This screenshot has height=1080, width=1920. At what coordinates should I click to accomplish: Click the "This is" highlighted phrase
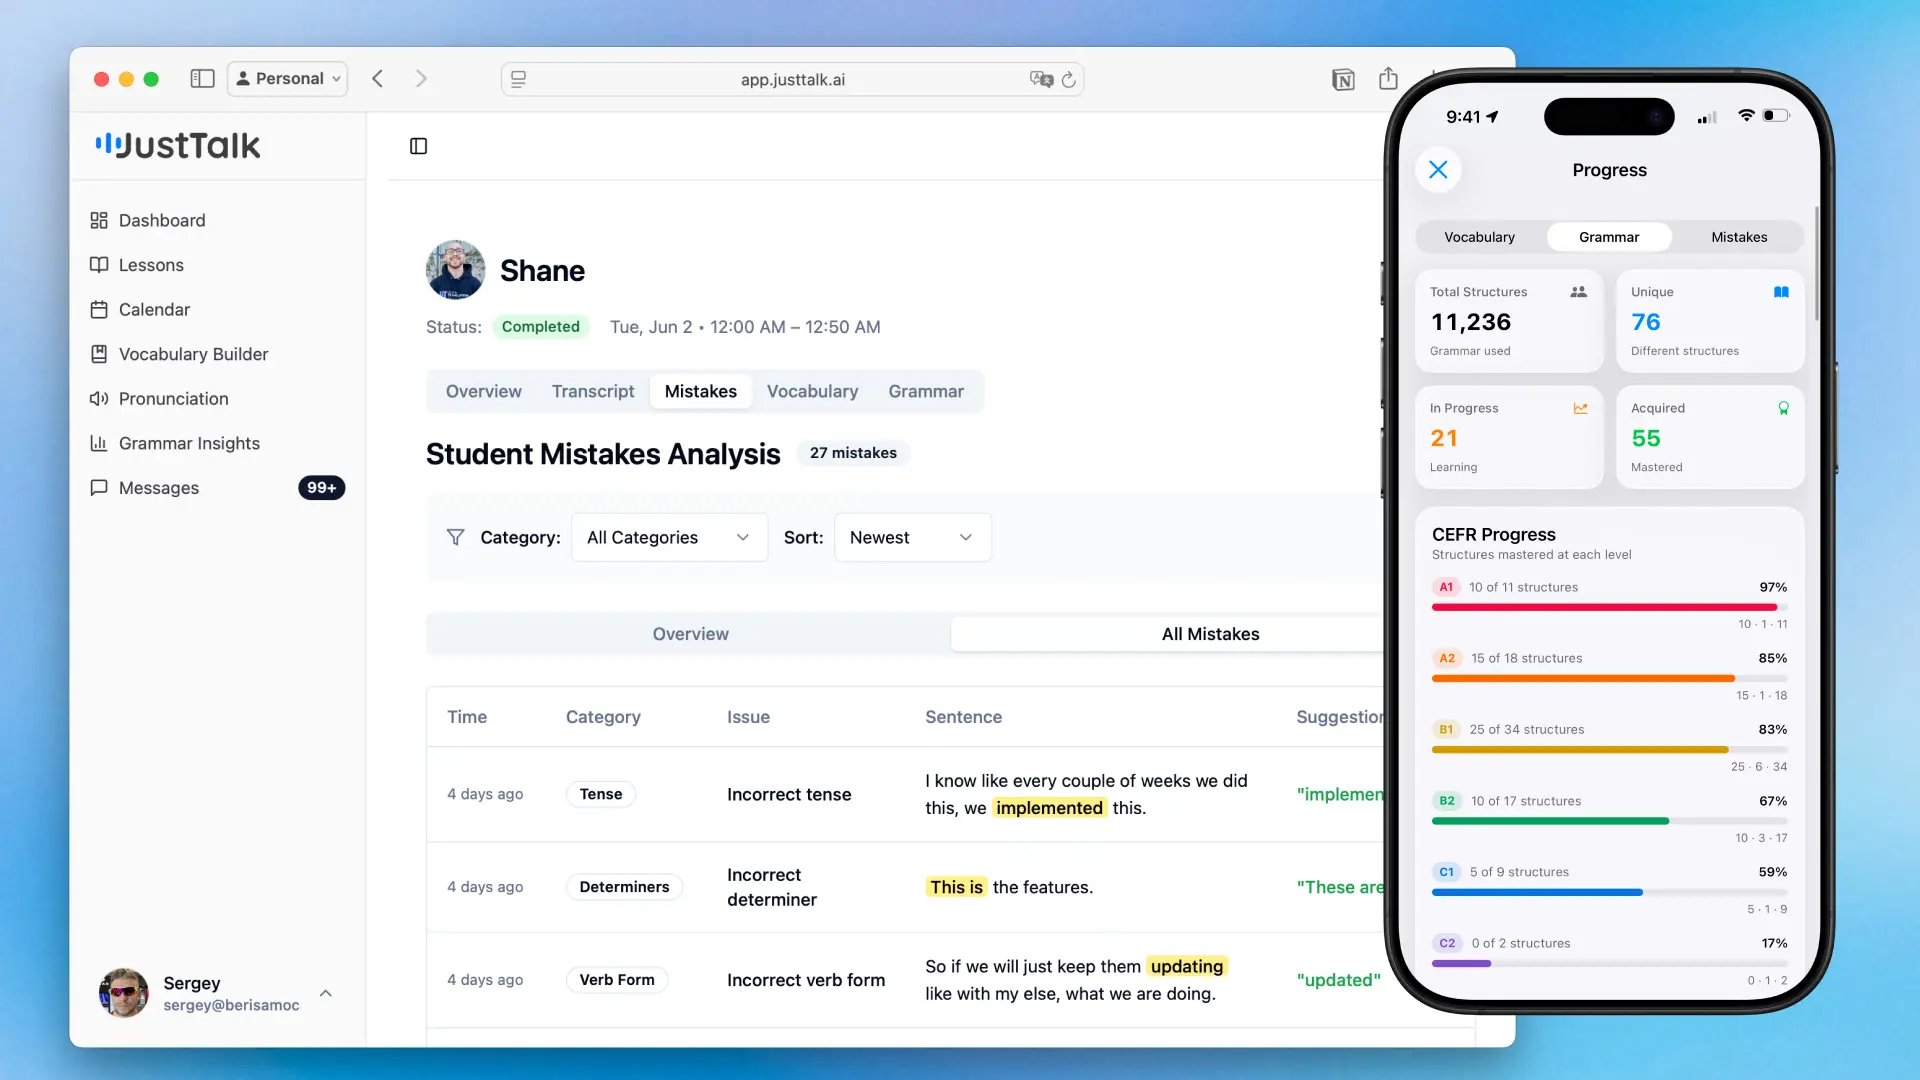coord(956,887)
